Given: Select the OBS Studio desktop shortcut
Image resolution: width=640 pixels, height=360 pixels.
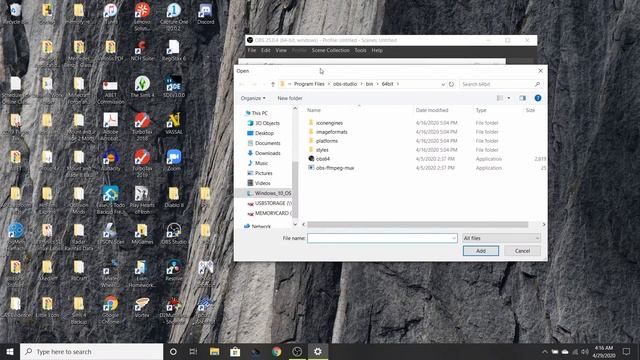Looking at the screenshot, I should [173, 234].
